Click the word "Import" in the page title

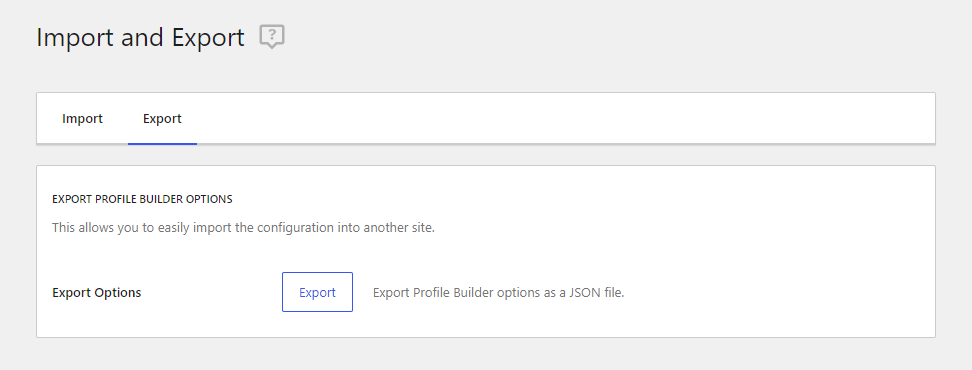click(75, 38)
